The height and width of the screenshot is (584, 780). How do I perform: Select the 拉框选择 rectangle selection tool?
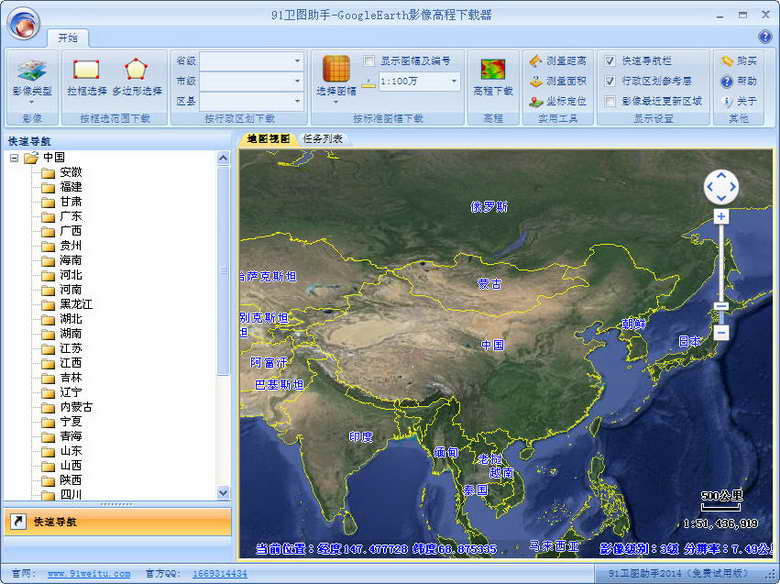click(87, 77)
